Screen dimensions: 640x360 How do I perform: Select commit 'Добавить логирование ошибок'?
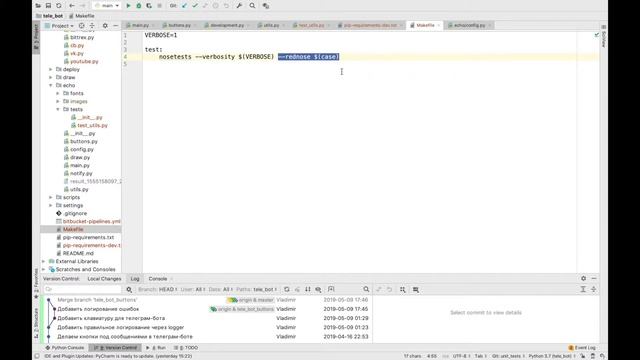[98, 309]
